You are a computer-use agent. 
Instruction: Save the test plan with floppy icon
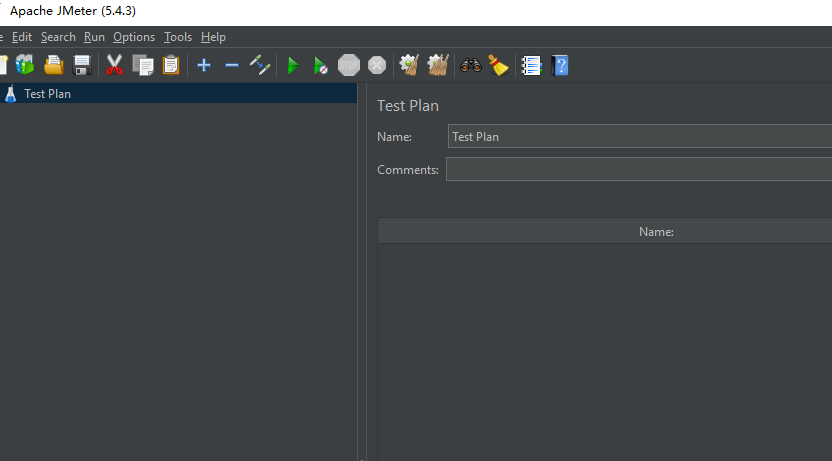point(82,65)
